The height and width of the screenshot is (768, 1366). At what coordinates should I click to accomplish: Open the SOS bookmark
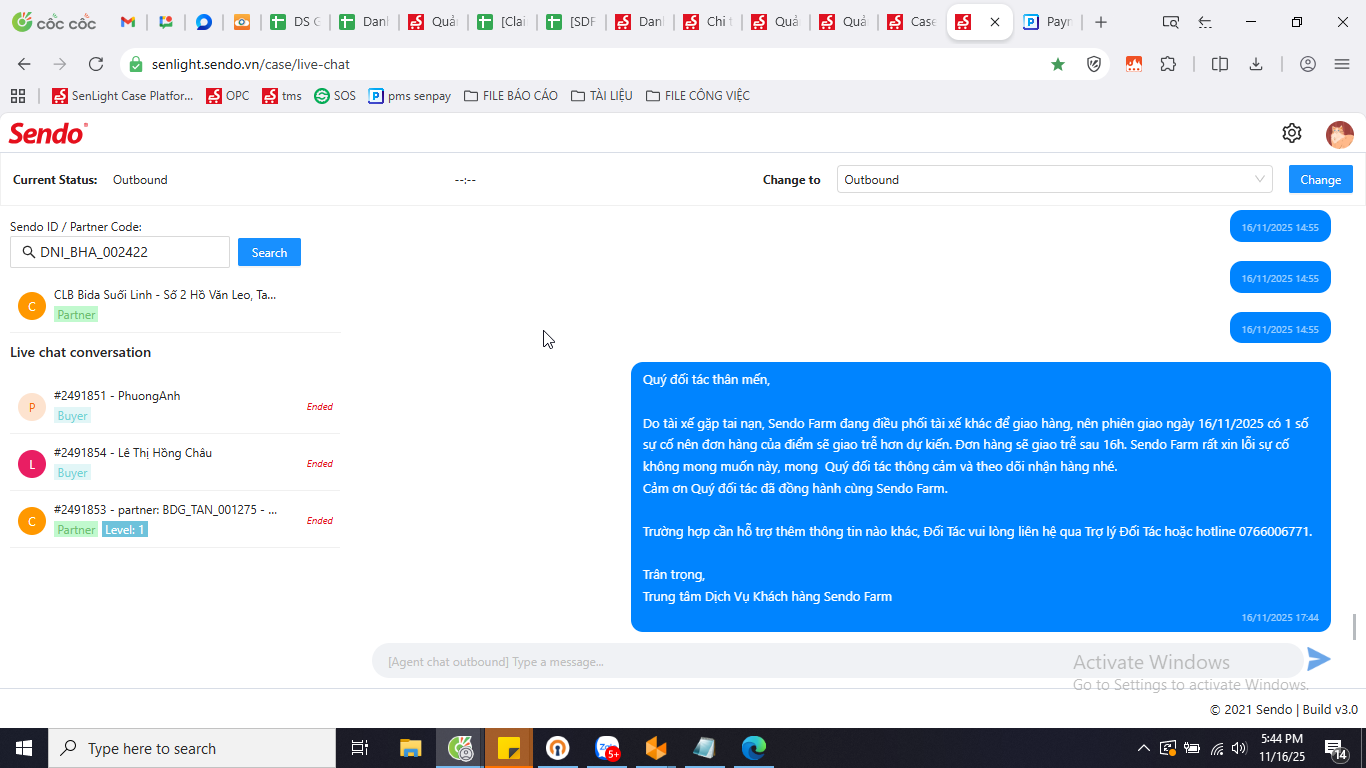(x=335, y=96)
